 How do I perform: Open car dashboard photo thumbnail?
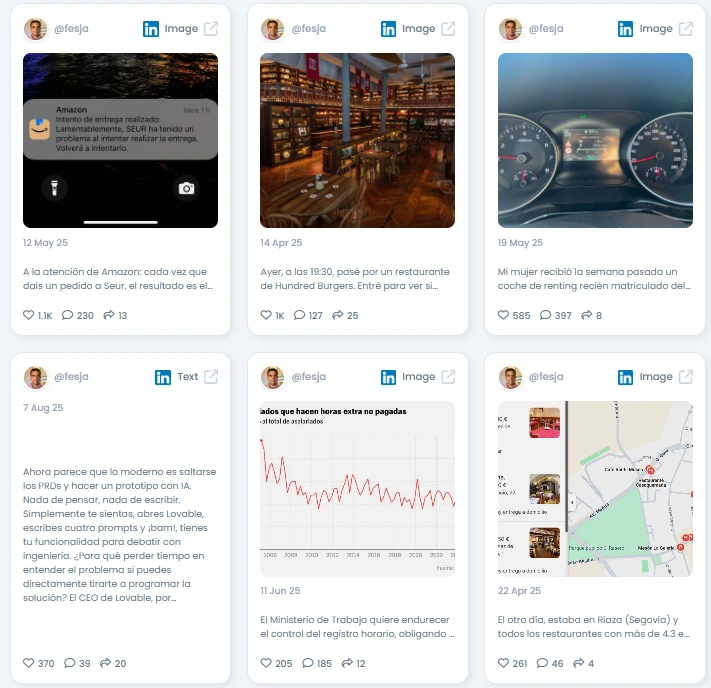[595, 141]
